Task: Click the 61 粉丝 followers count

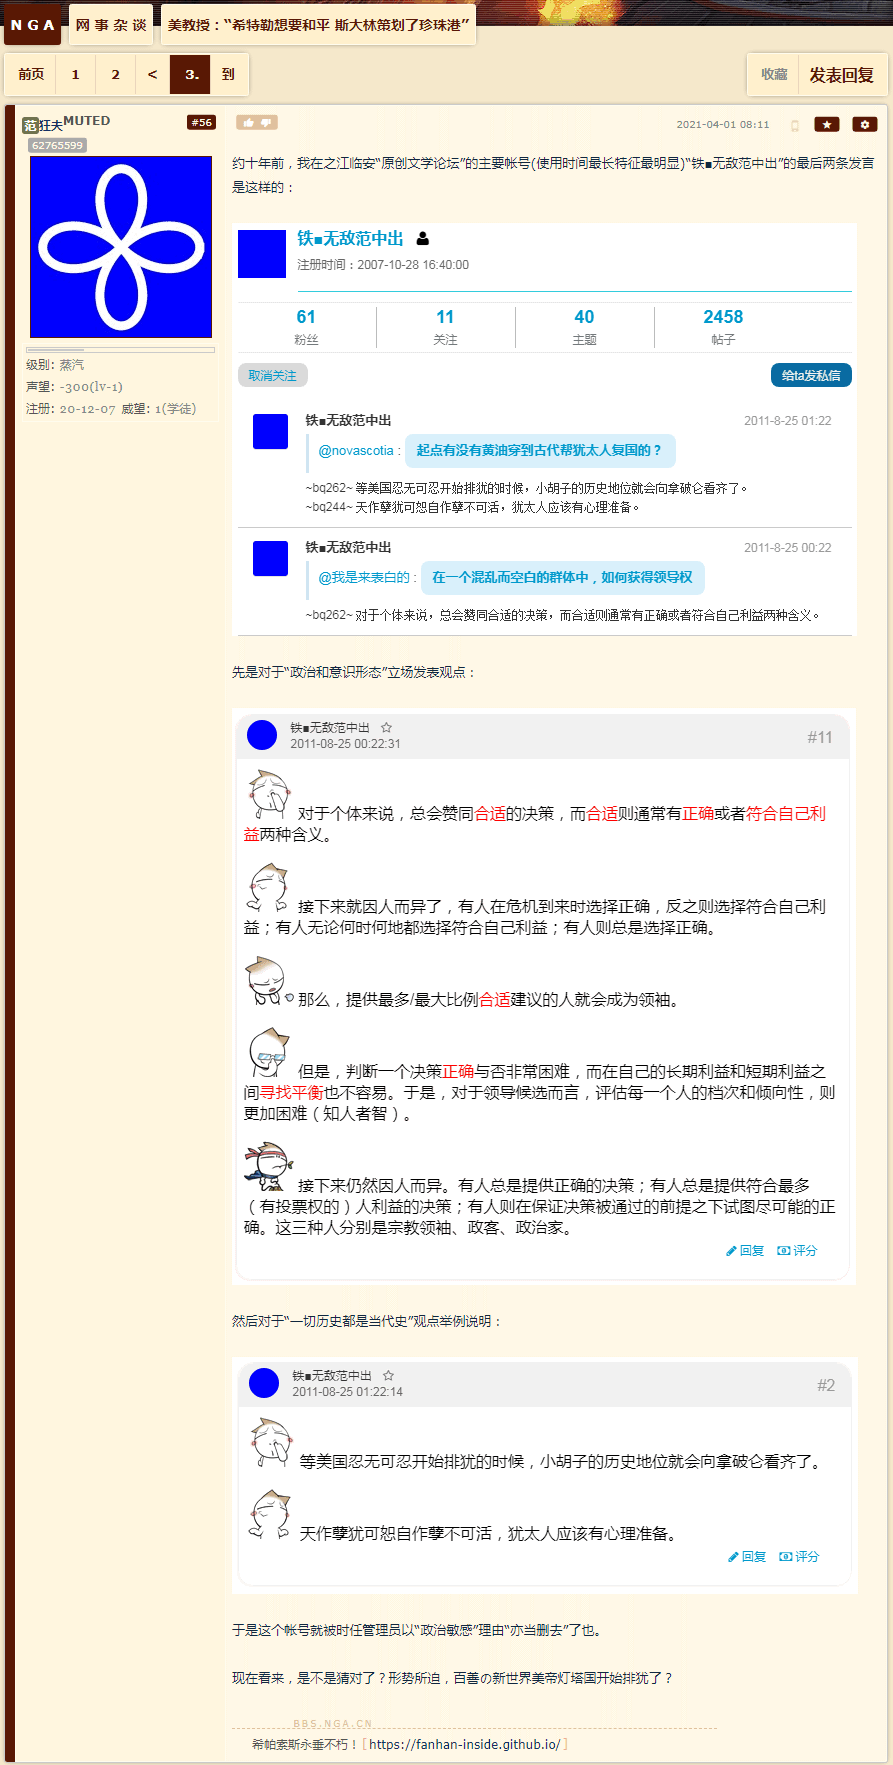Action: click(306, 327)
